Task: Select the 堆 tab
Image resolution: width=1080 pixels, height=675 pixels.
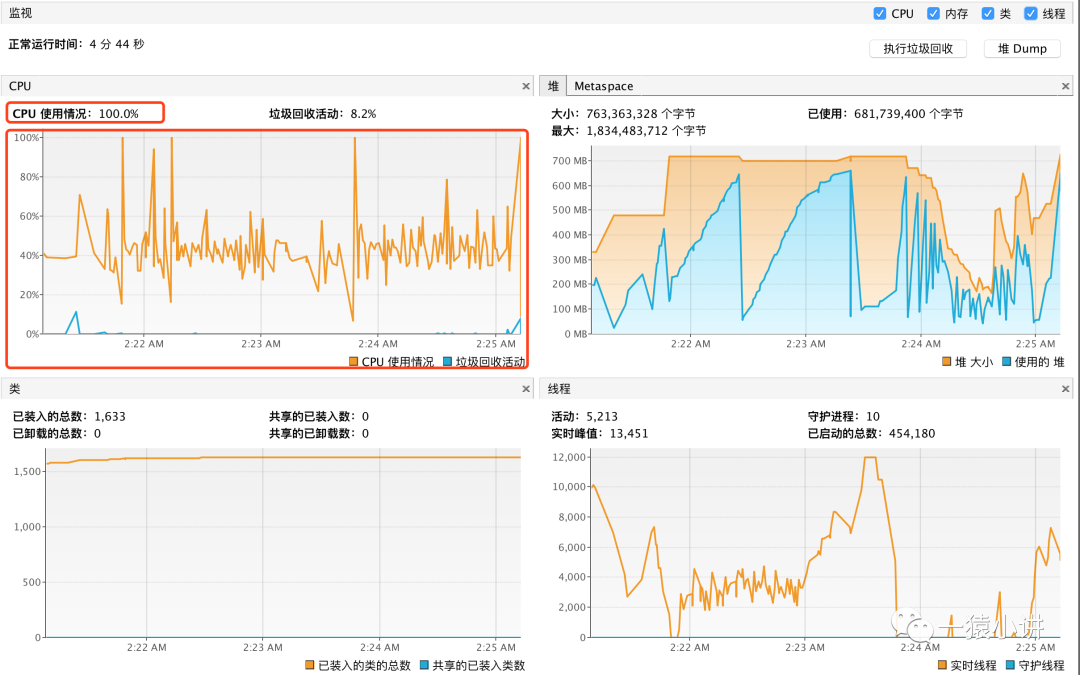Action: click(553, 86)
